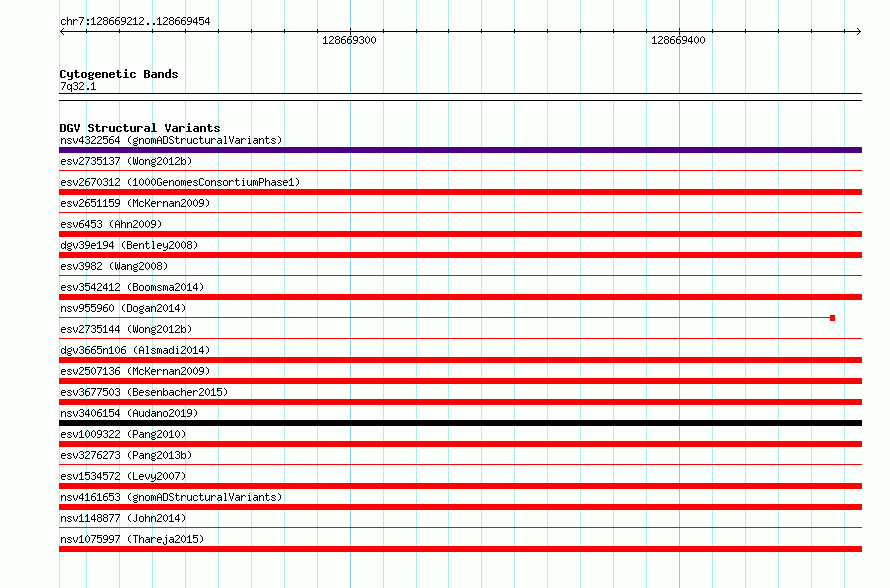The image size is (890, 588).
Task: Click nsv955960 (Dogan2014) label
Action: coord(123,308)
